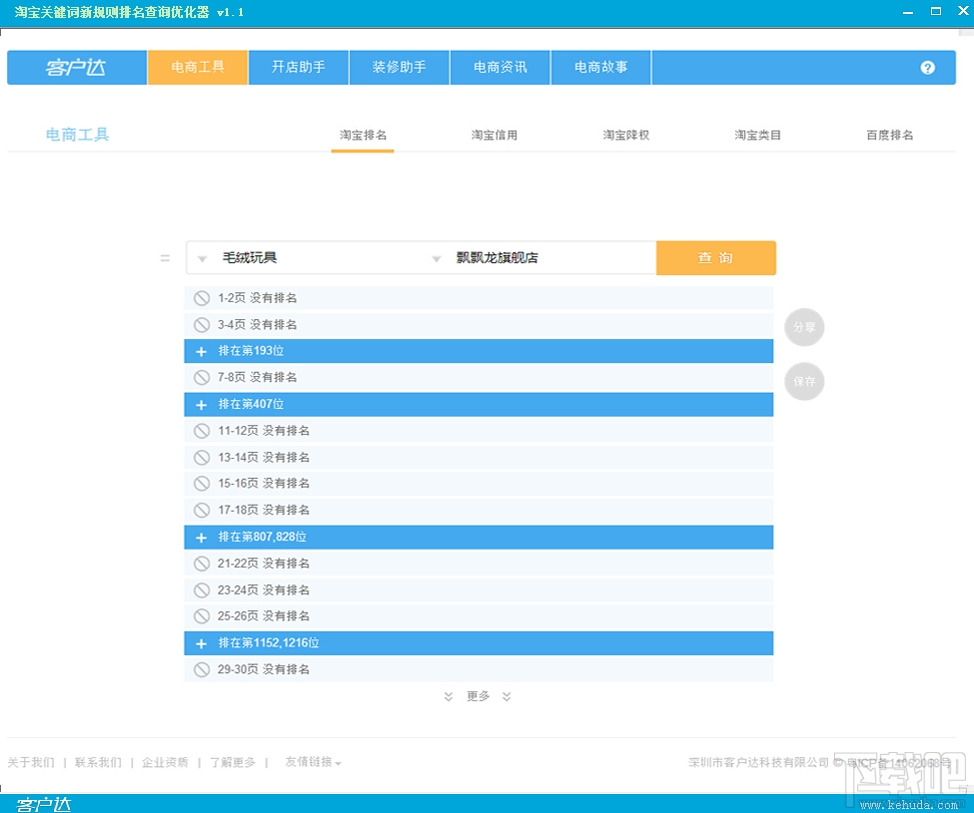Click the 分享 share round button
This screenshot has width=974, height=813.
(x=804, y=327)
